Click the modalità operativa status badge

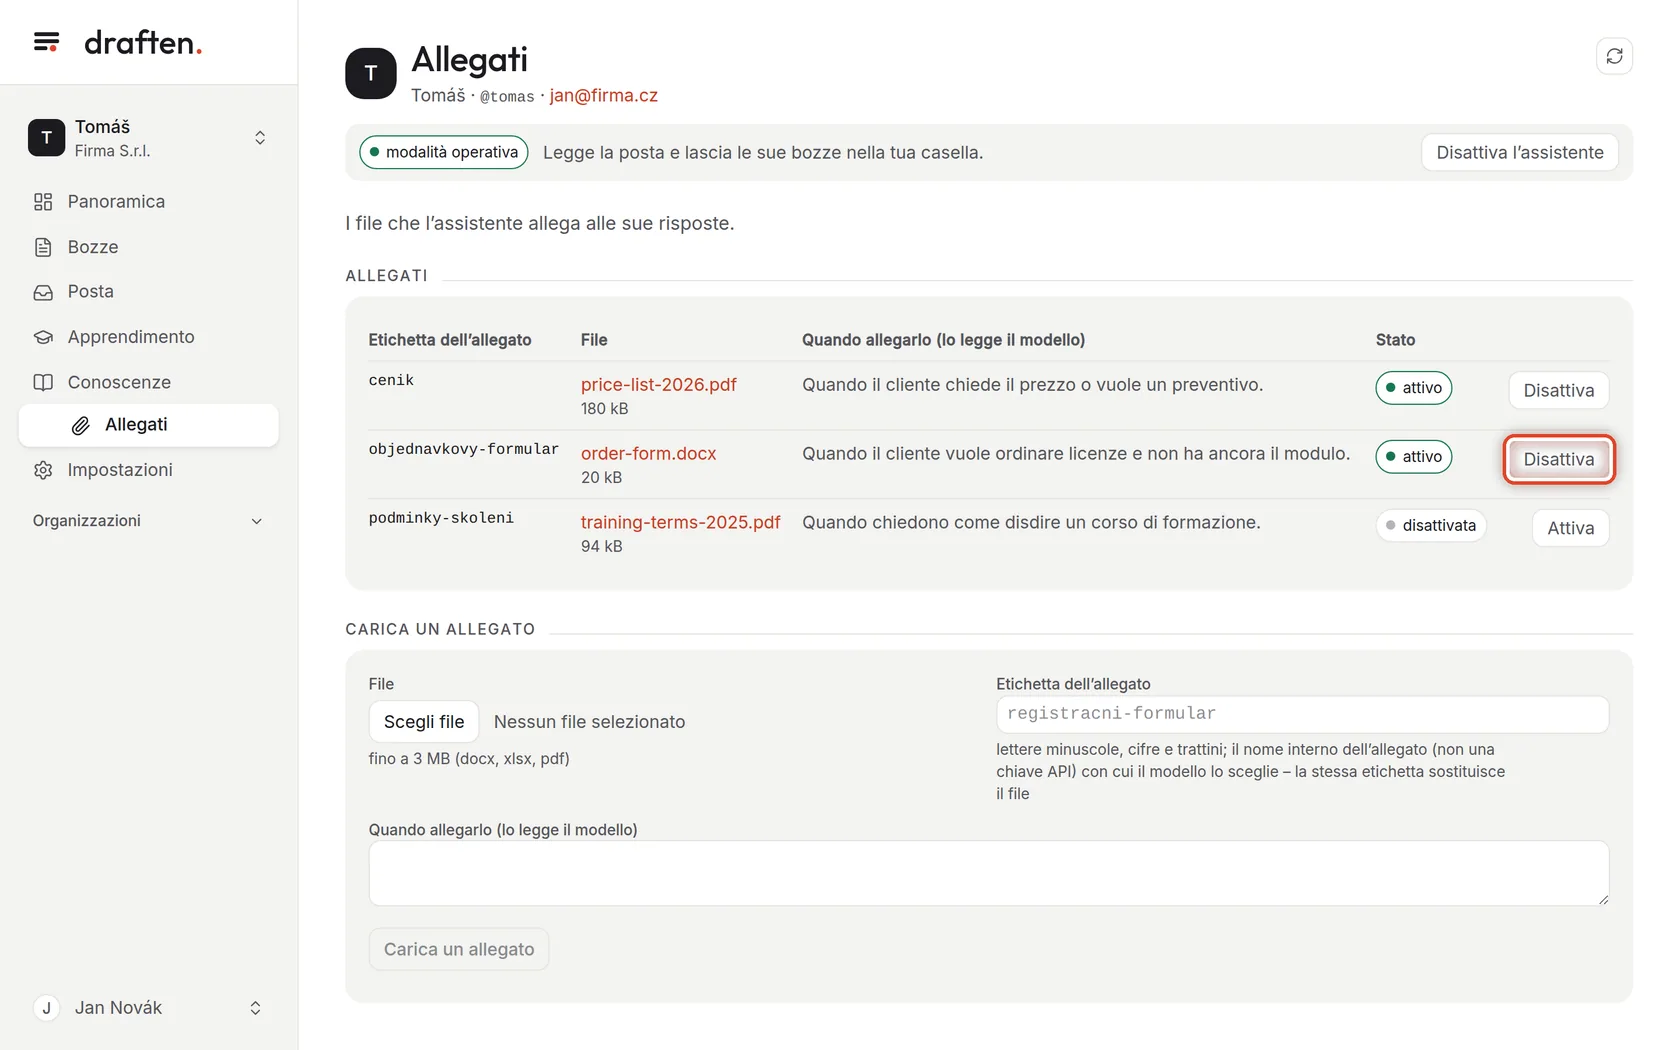pyautogui.click(x=444, y=152)
